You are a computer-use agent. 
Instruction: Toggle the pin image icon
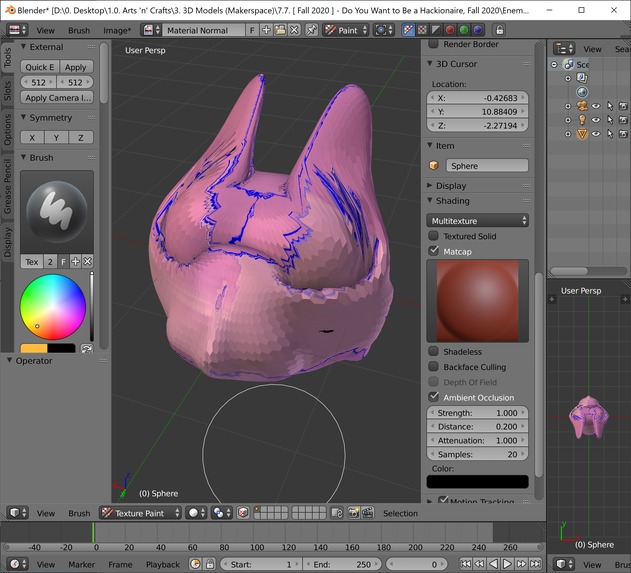tap(311, 30)
